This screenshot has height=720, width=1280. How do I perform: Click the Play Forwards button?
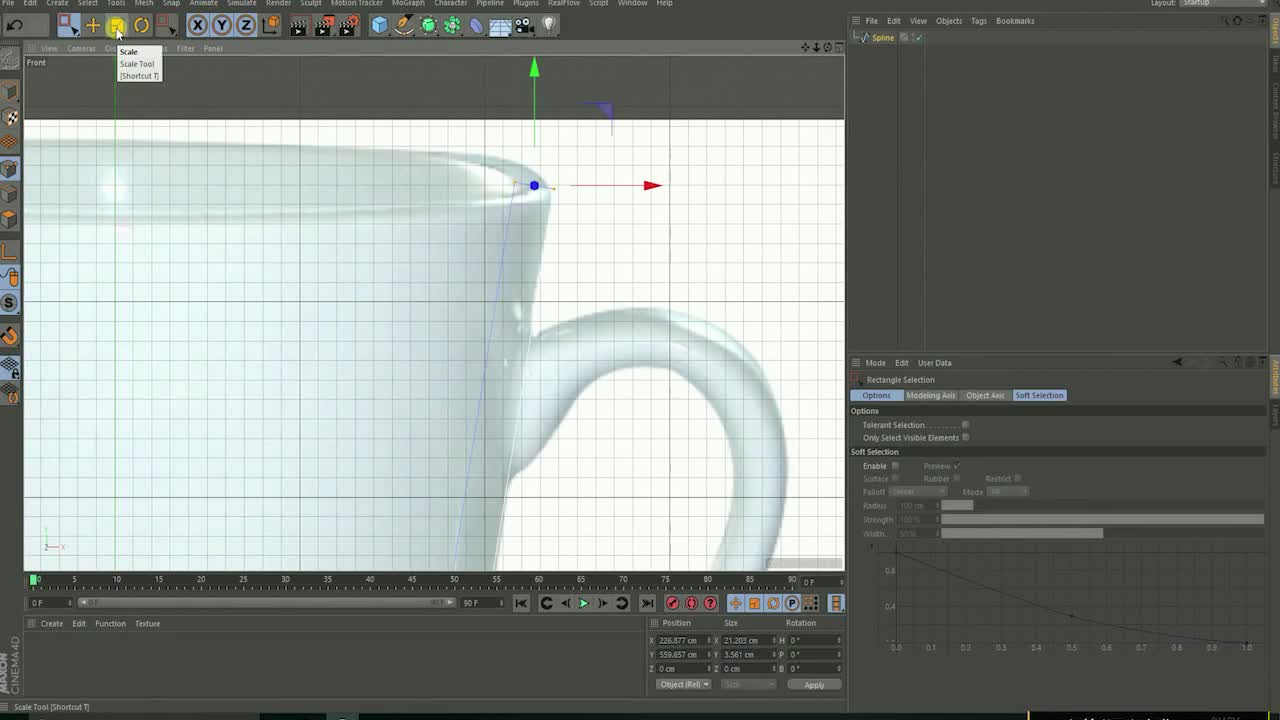coord(584,603)
